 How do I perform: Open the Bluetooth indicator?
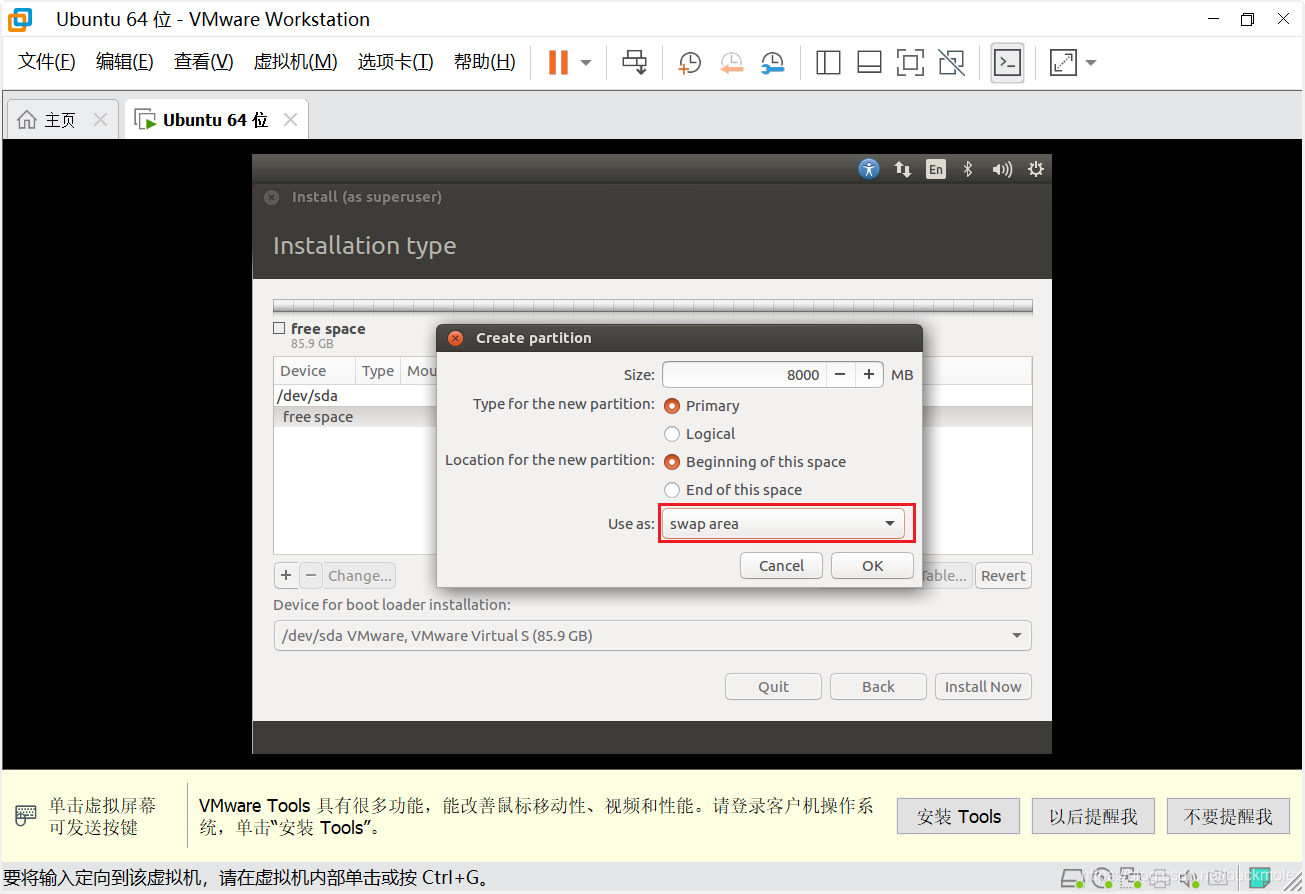[x=968, y=169]
